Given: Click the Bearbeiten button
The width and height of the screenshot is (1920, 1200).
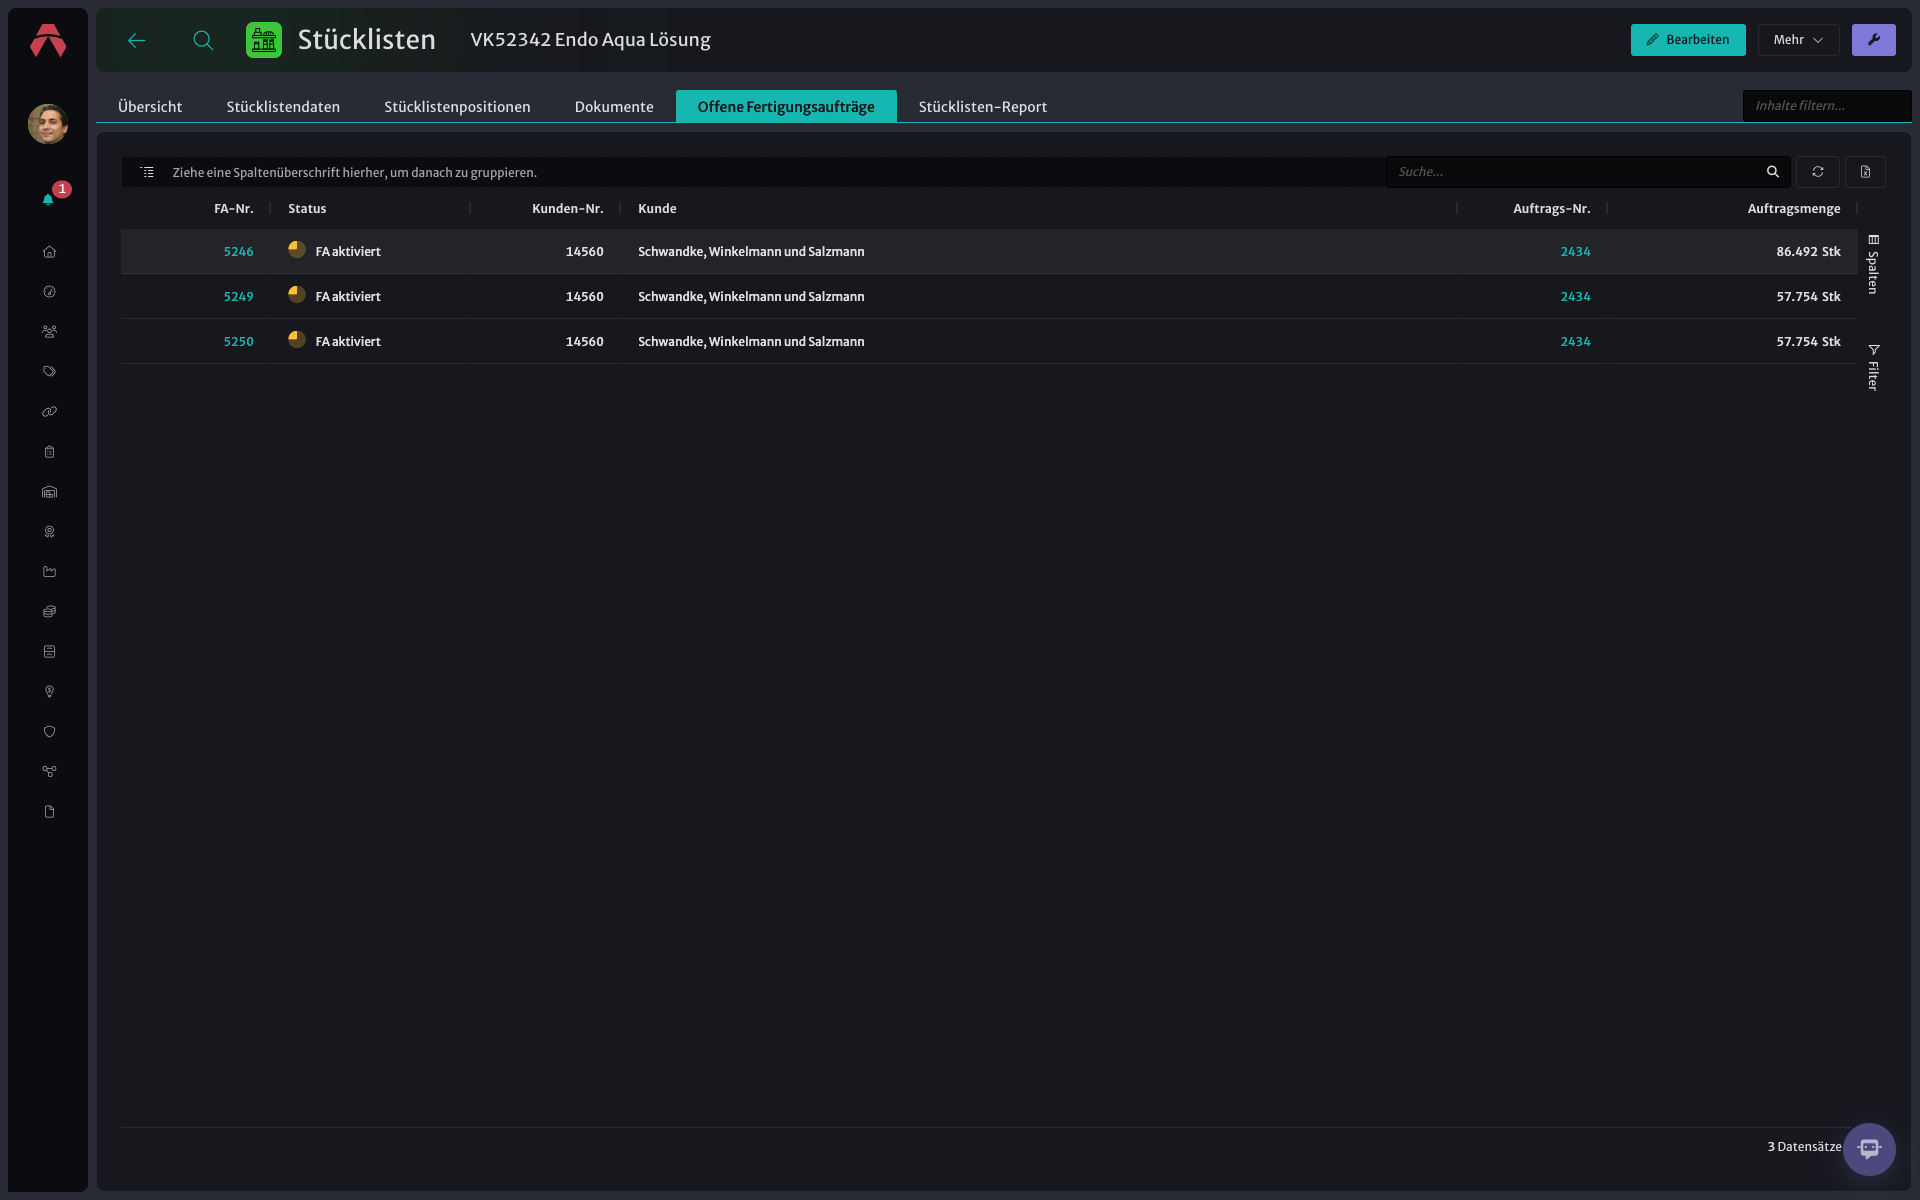Looking at the screenshot, I should click(x=1688, y=40).
